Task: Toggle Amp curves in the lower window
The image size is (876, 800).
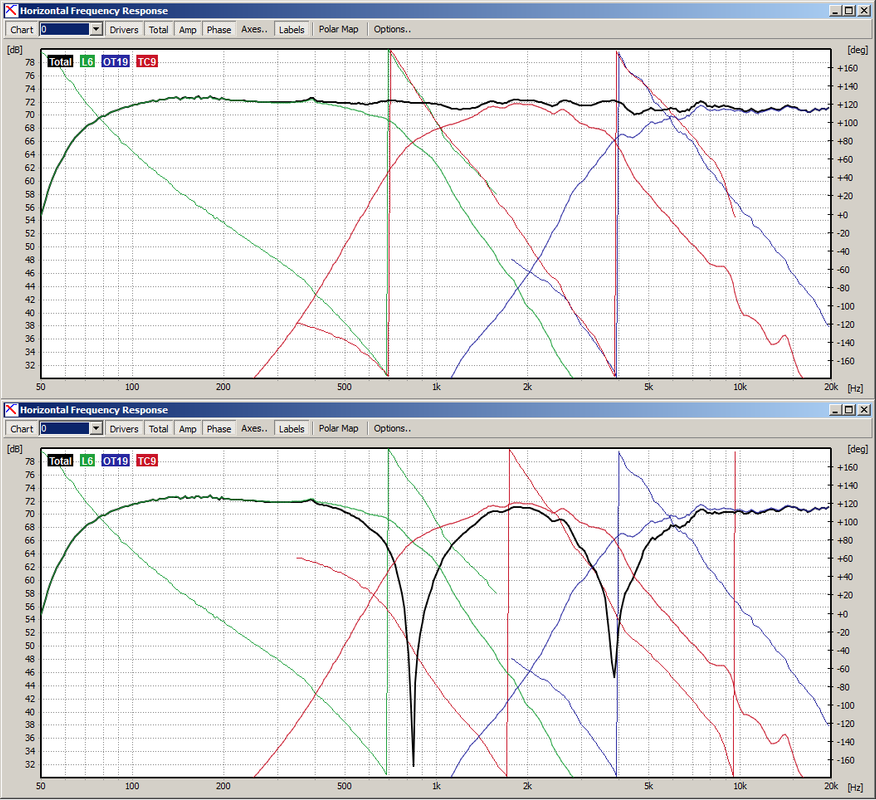Action: pyautogui.click(x=188, y=428)
